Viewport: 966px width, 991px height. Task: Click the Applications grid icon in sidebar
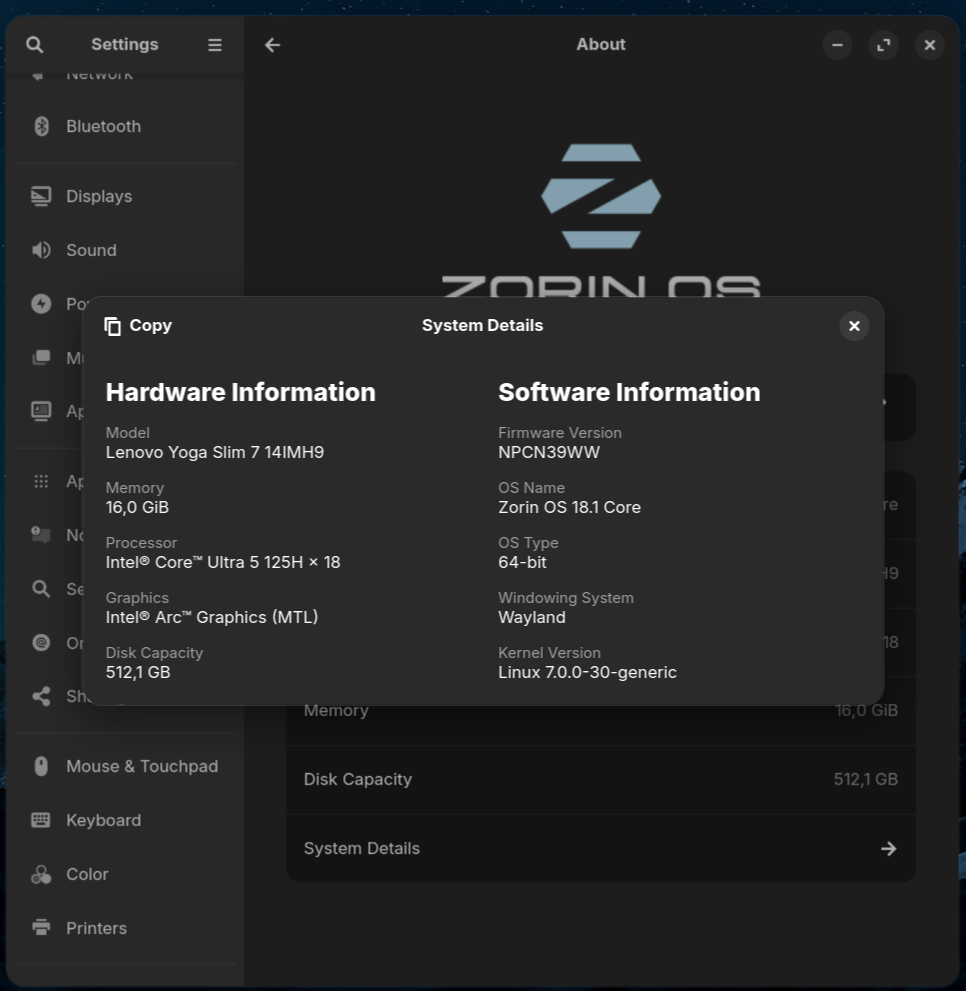pyautogui.click(x=41, y=482)
